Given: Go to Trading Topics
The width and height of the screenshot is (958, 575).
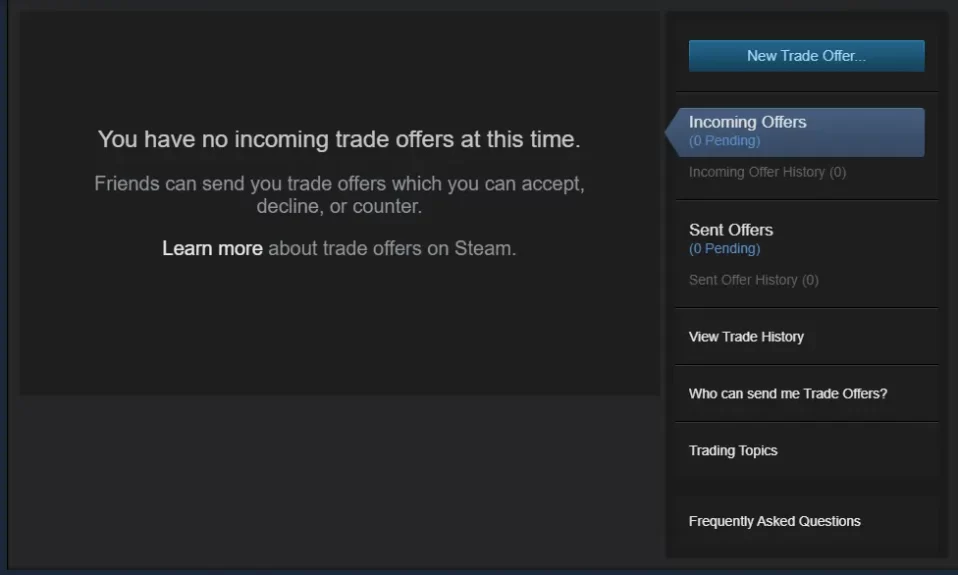Looking at the screenshot, I should [x=733, y=451].
